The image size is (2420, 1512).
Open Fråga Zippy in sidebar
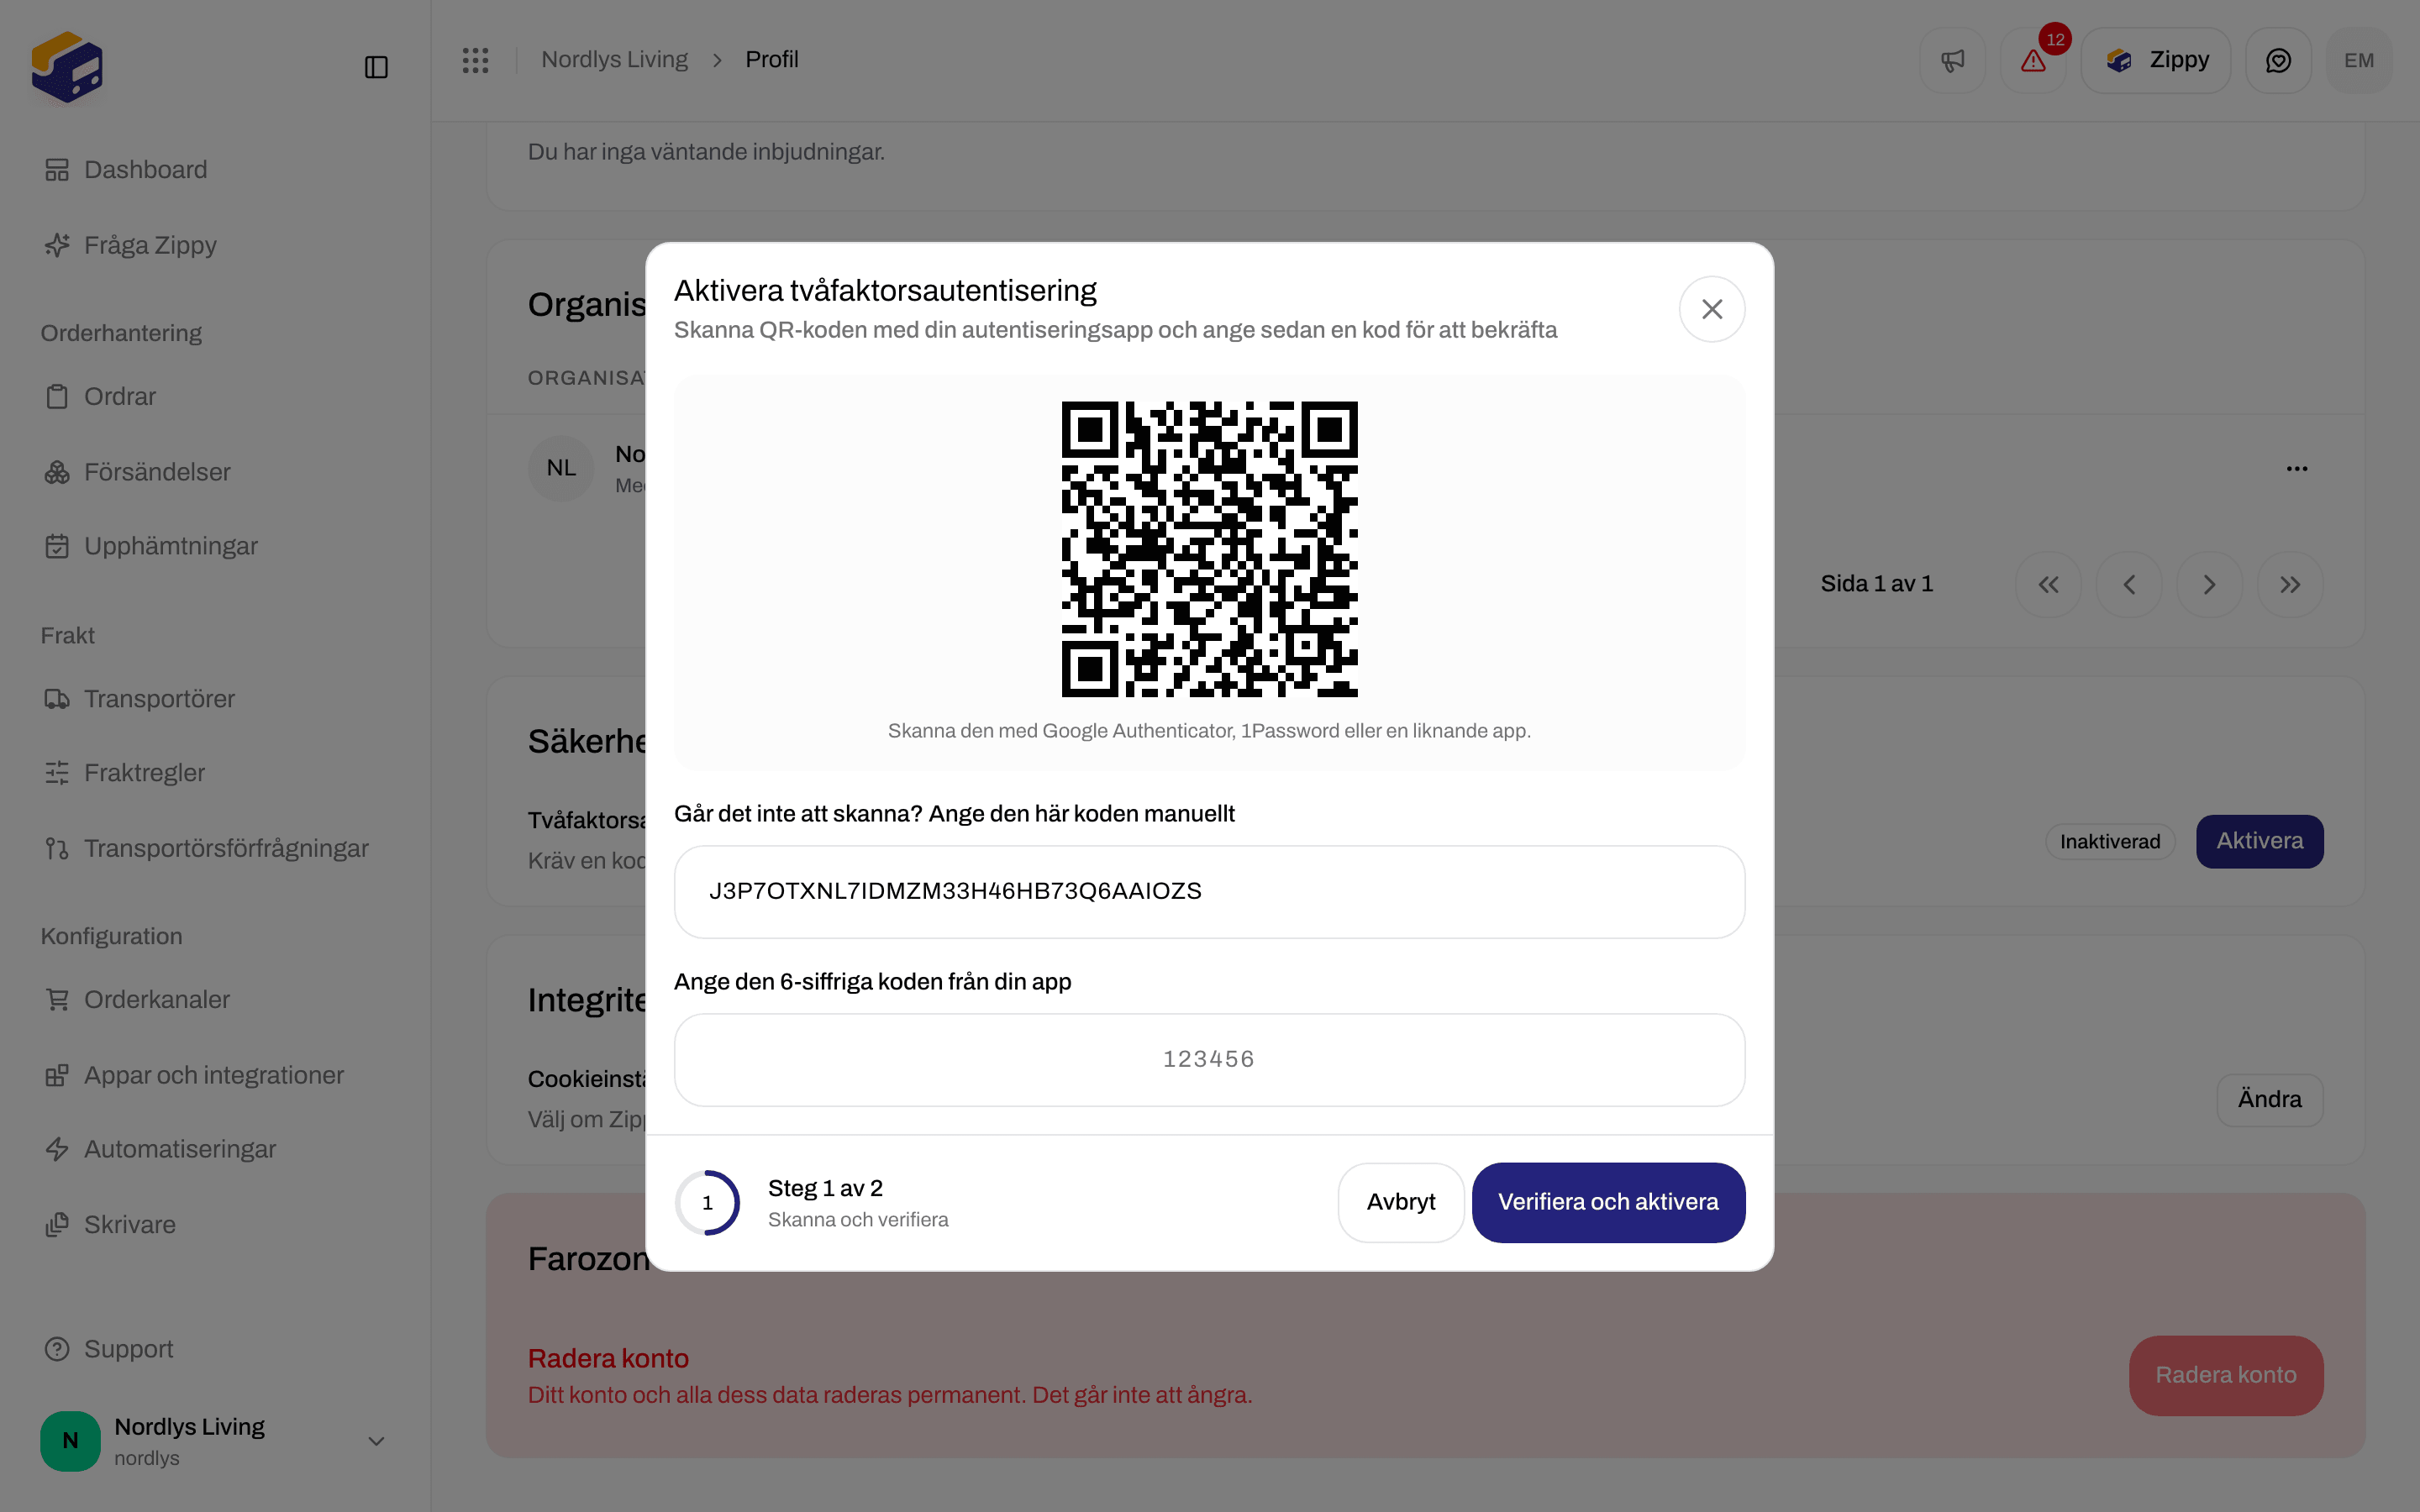pos(131,245)
